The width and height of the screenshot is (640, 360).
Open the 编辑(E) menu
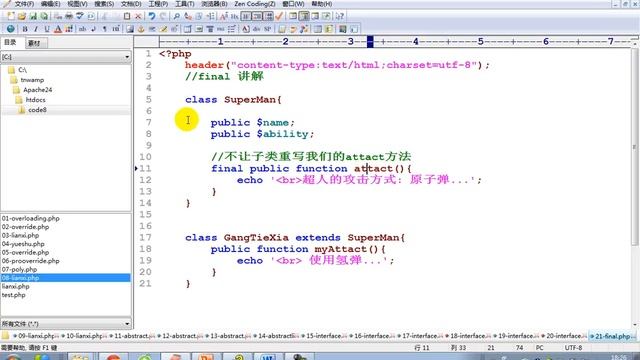[x=51, y=4]
